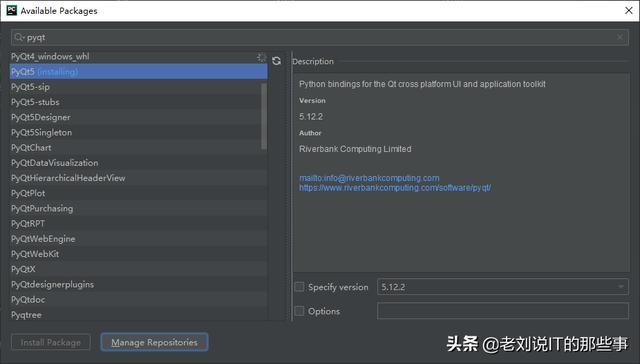Clear the search field with X icon

click(620, 37)
